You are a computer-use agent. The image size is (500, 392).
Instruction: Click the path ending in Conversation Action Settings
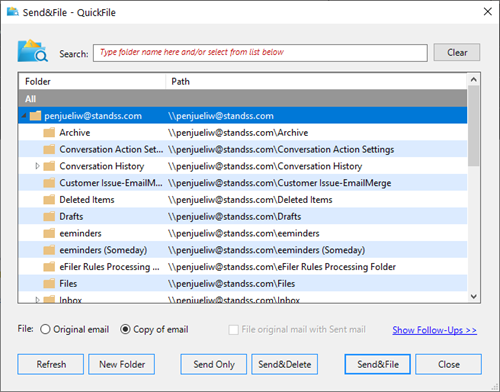pos(281,149)
